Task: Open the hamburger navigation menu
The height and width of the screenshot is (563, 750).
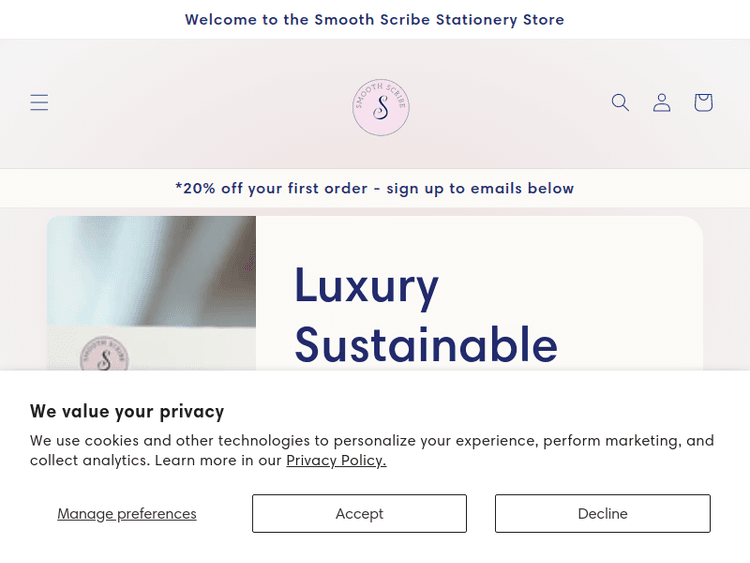Action: click(x=39, y=102)
